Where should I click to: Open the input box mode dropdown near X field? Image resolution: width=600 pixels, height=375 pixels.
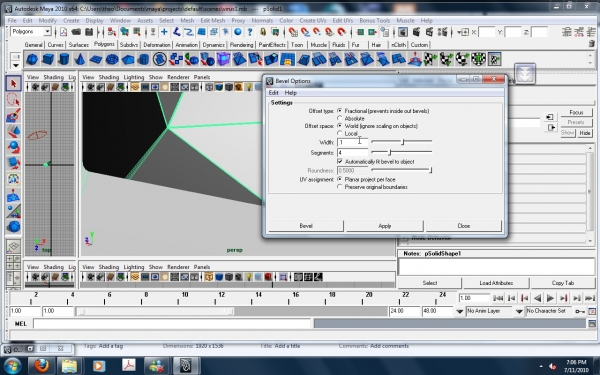[463, 32]
